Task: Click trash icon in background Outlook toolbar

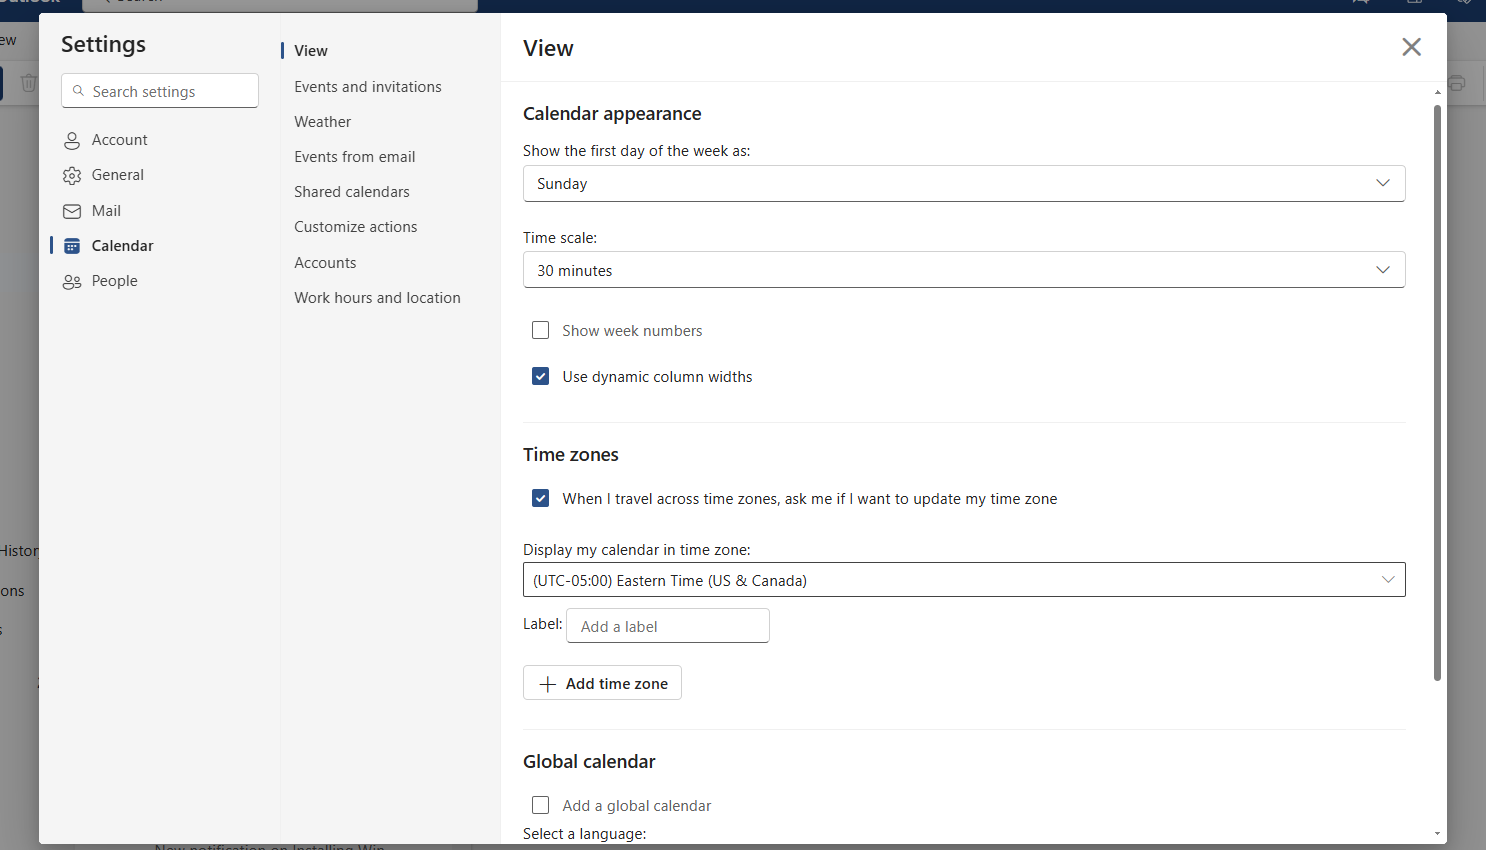Action: pos(29,83)
